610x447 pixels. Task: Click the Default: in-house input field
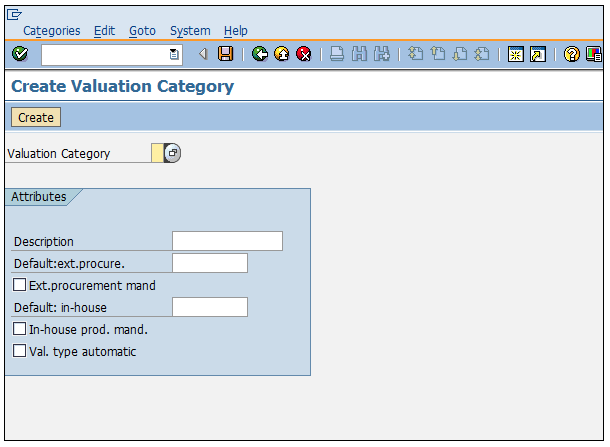210,307
